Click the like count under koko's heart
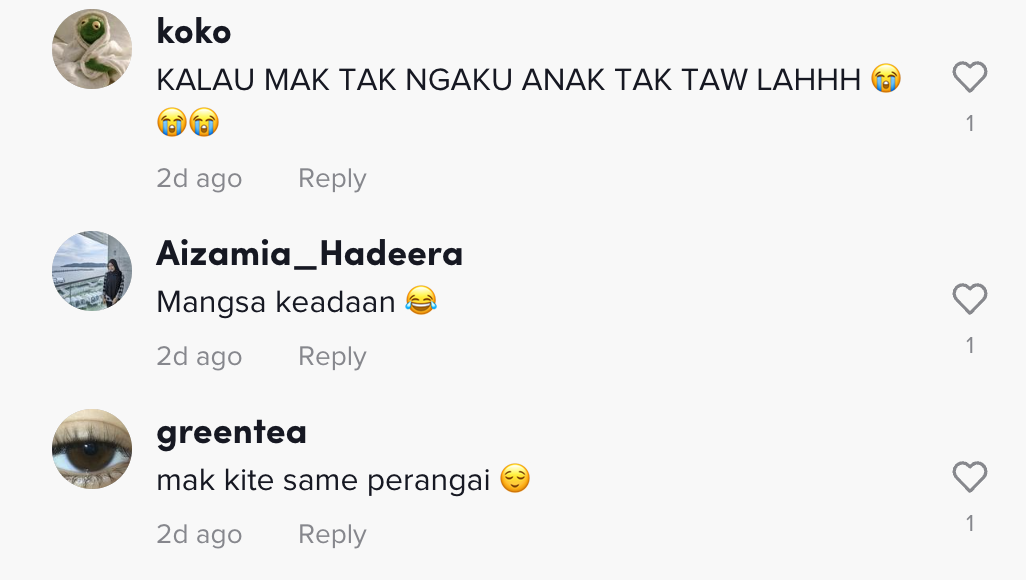The image size is (1026, 580). pos(970,123)
